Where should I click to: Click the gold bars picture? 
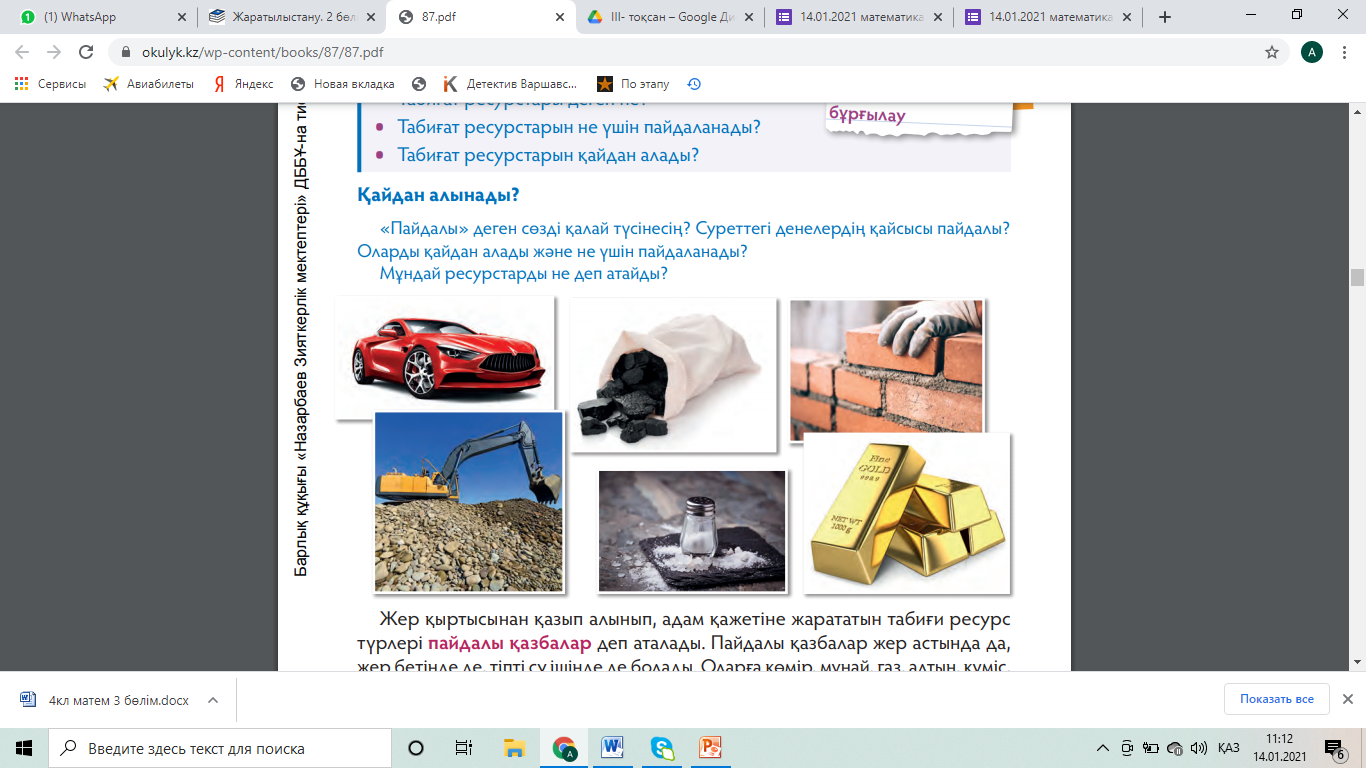(x=906, y=513)
